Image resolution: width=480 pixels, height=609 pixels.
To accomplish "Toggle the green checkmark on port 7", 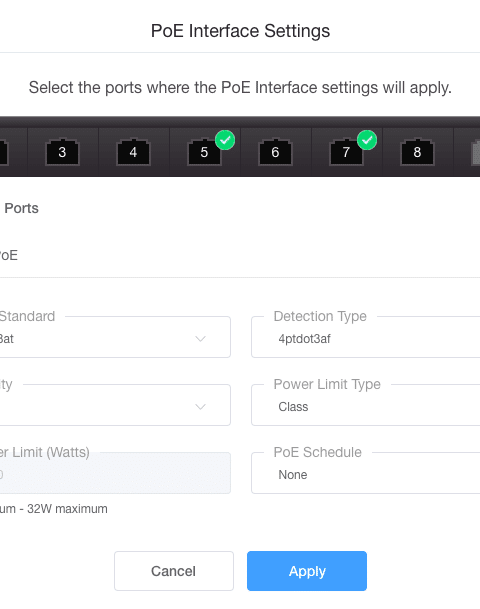I will point(367,140).
